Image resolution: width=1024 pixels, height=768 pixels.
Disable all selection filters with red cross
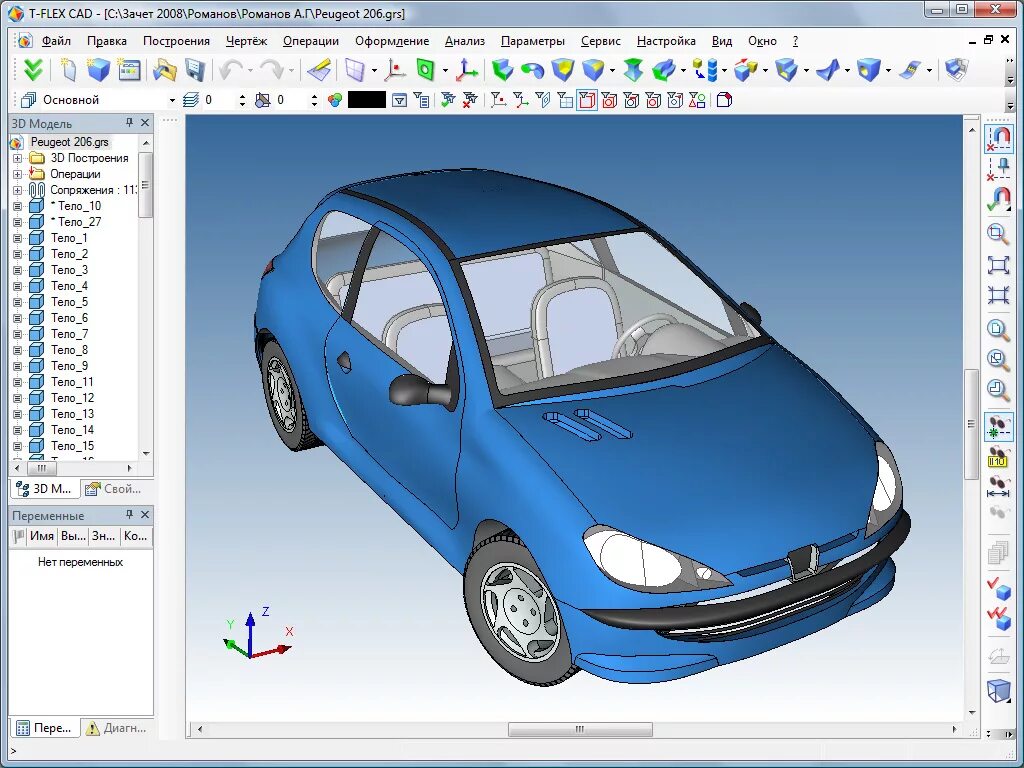point(470,100)
